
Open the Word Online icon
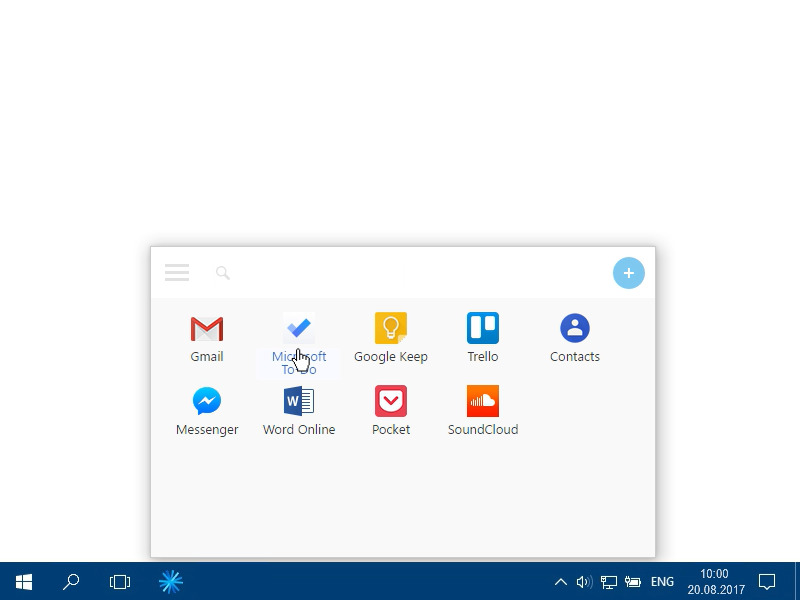click(299, 401)
